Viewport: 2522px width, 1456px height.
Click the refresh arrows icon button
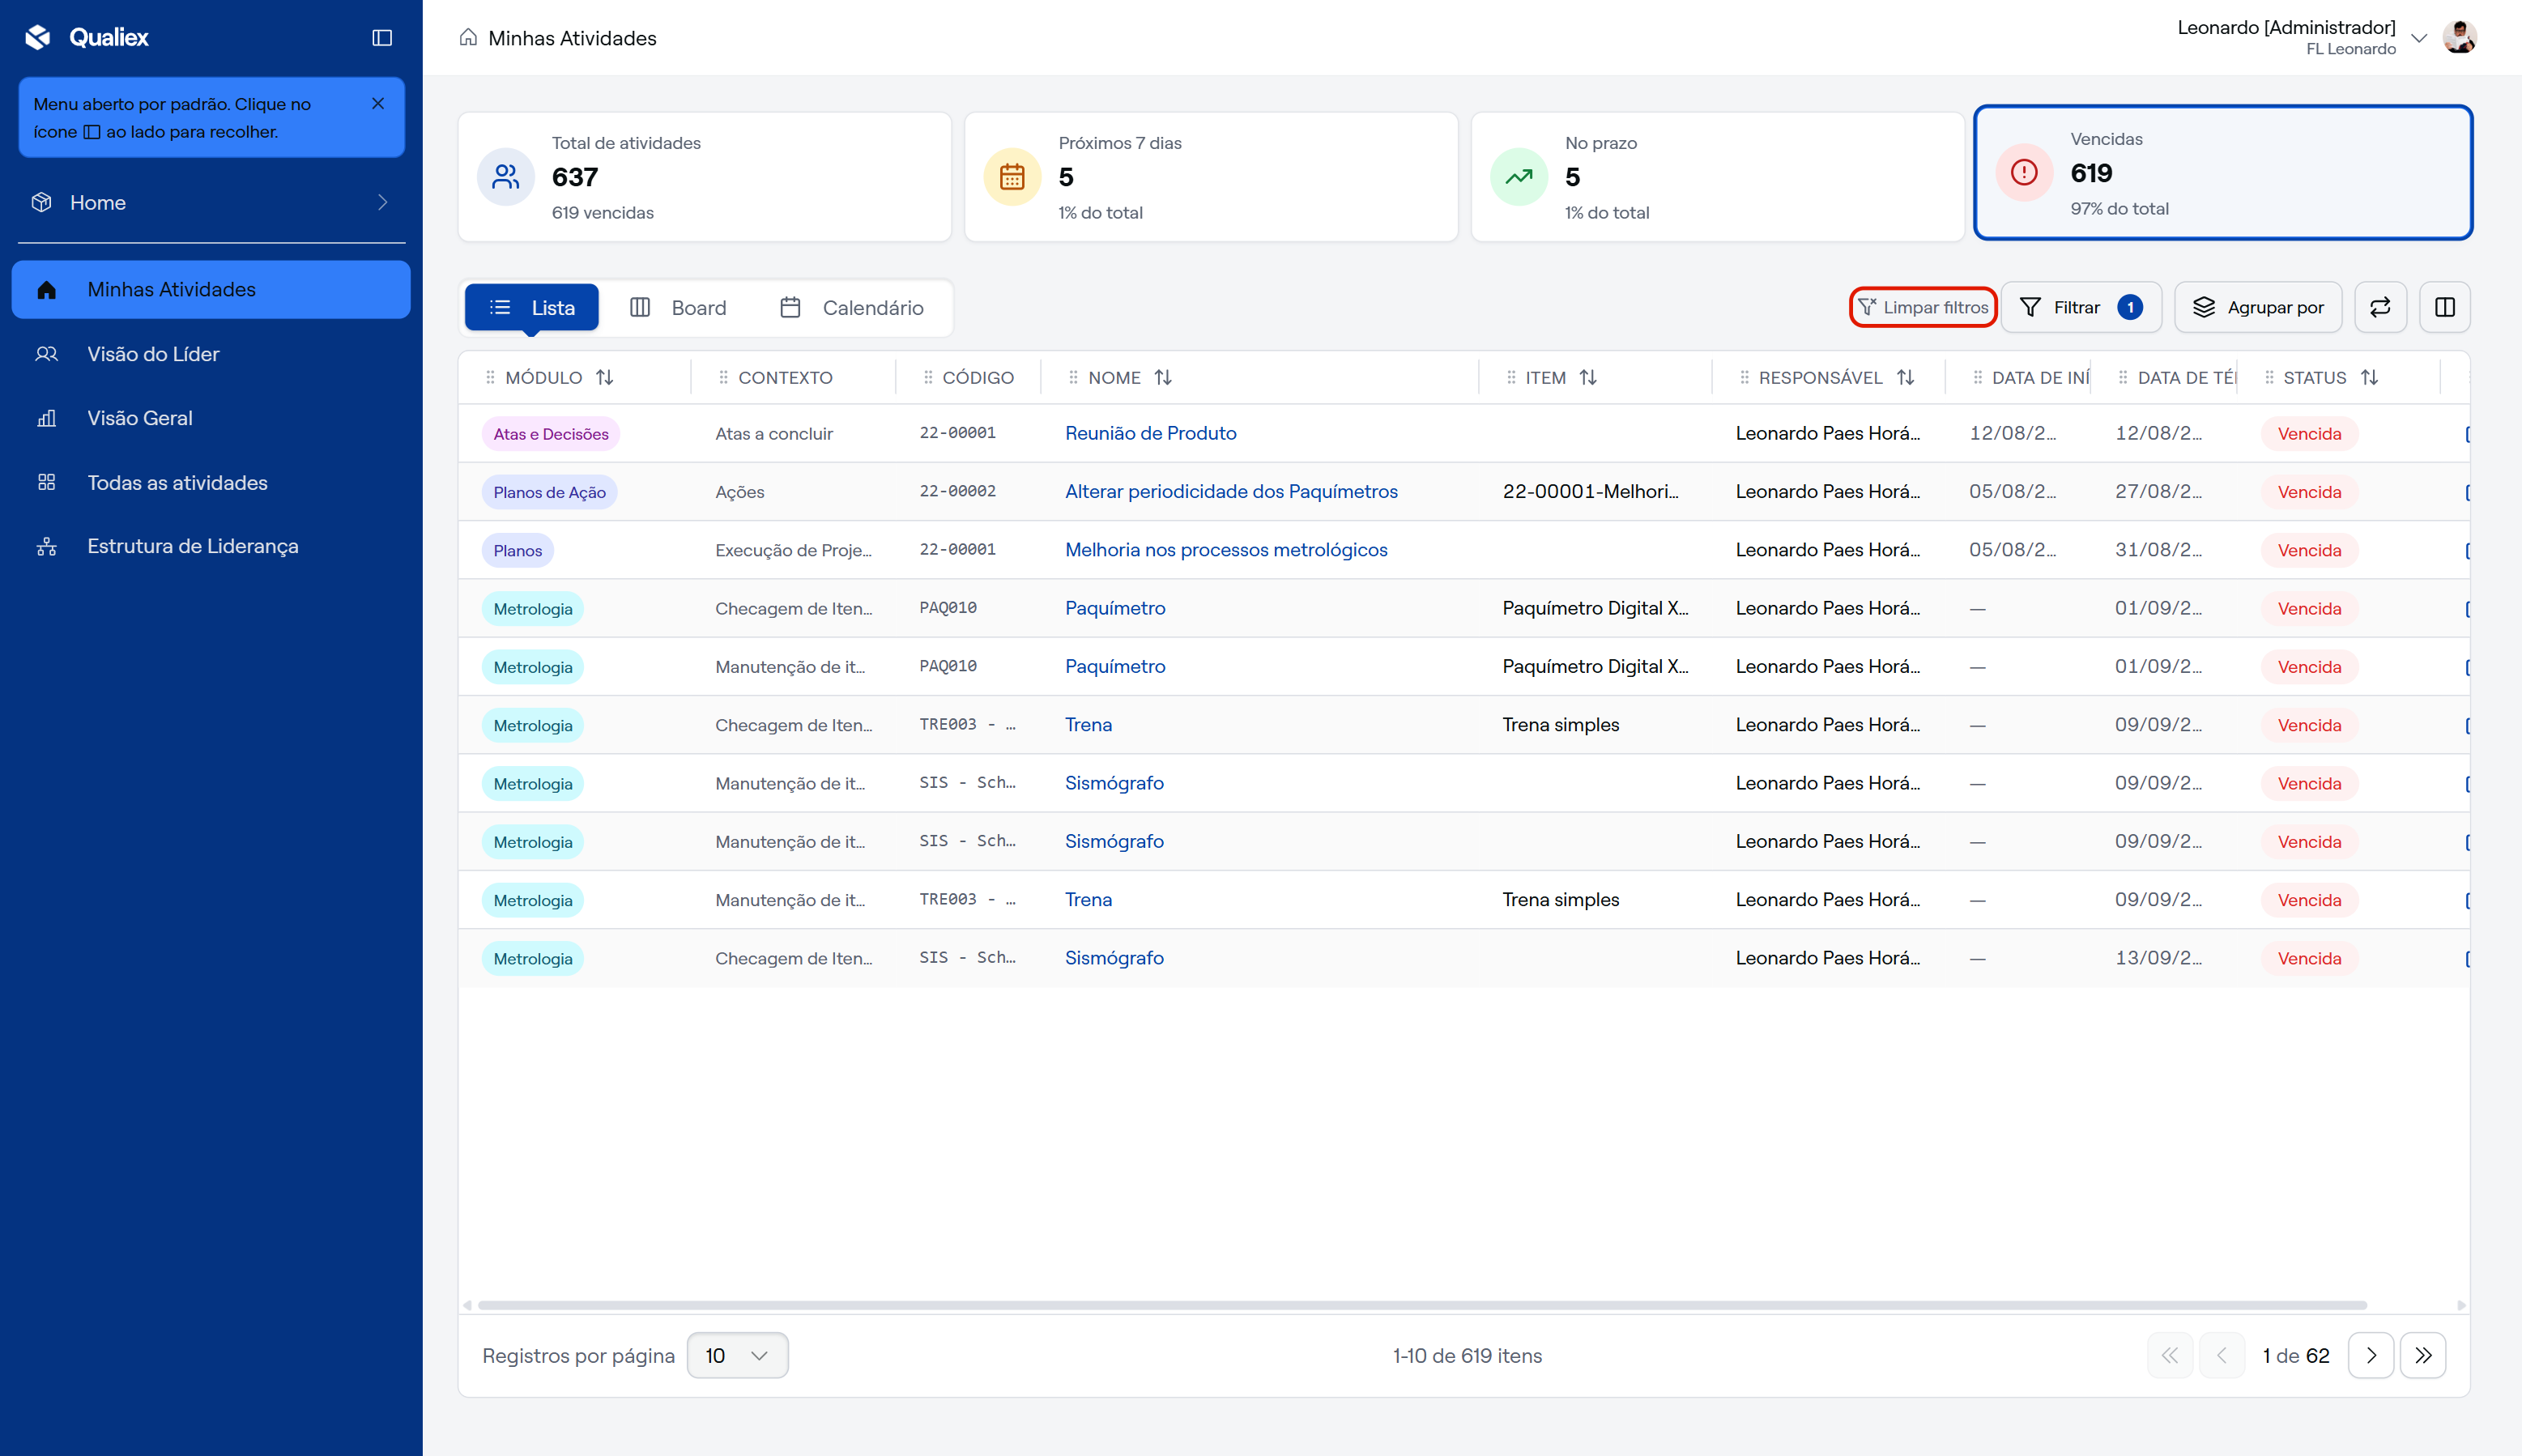(x=2380, y=307)
